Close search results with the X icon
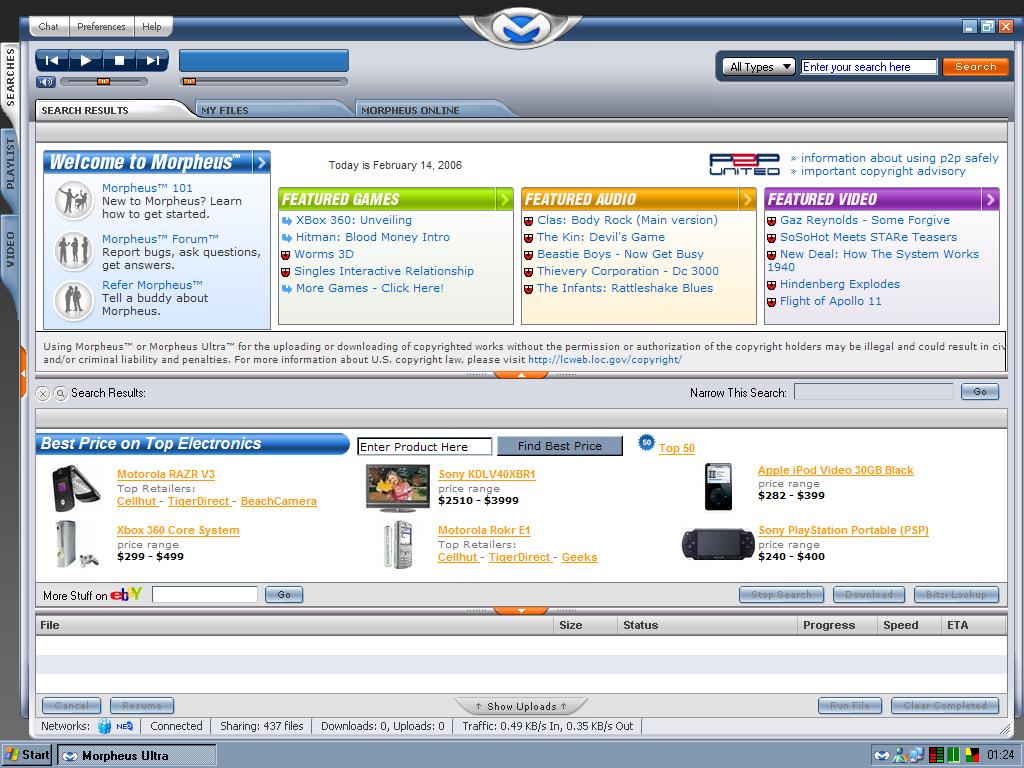Screen dimensions: 1024x768 pyautogui.click(x=42, y=394)
